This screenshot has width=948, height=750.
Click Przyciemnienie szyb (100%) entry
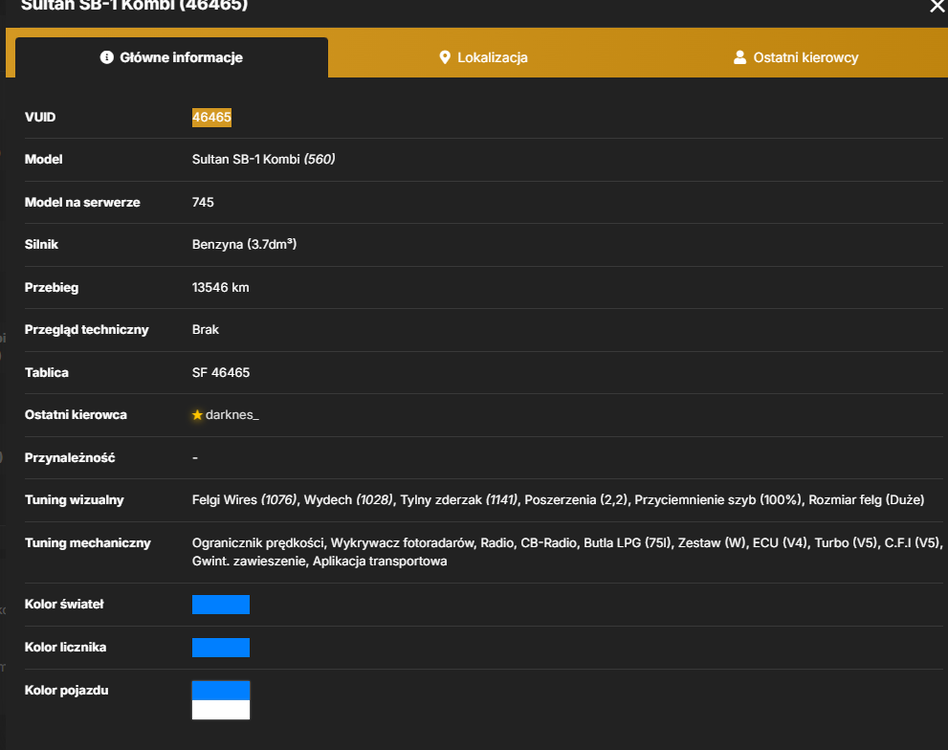tap(718, 500)
